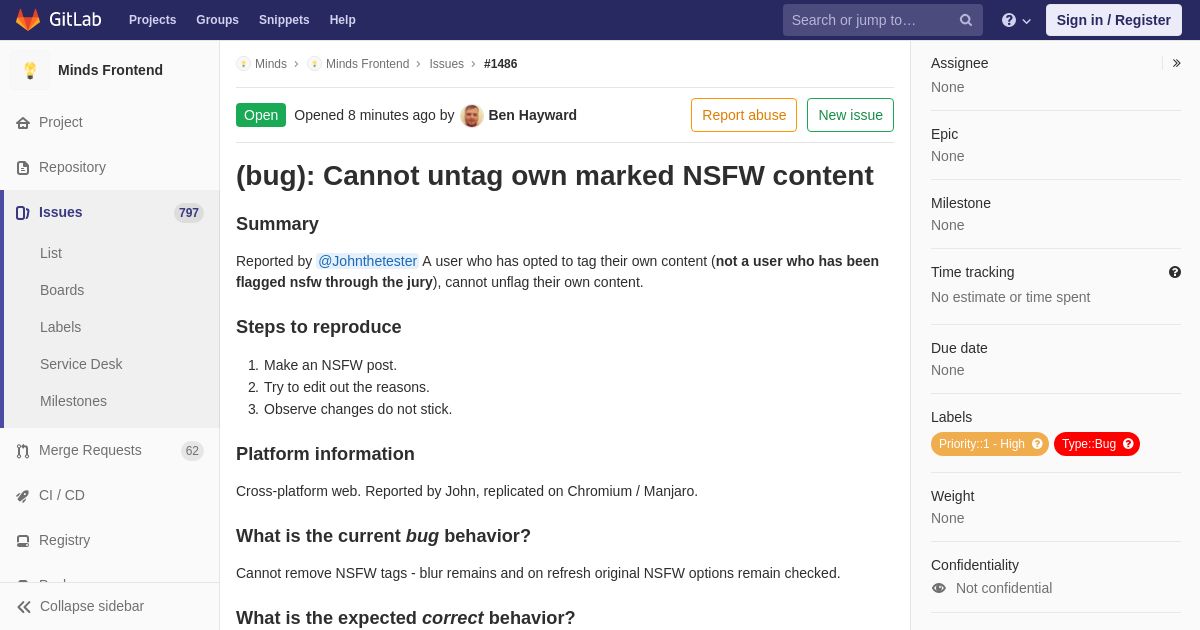The image size is (1200, 630).
Task: Click the 'Platform information' heading
Action: (325, 454)
